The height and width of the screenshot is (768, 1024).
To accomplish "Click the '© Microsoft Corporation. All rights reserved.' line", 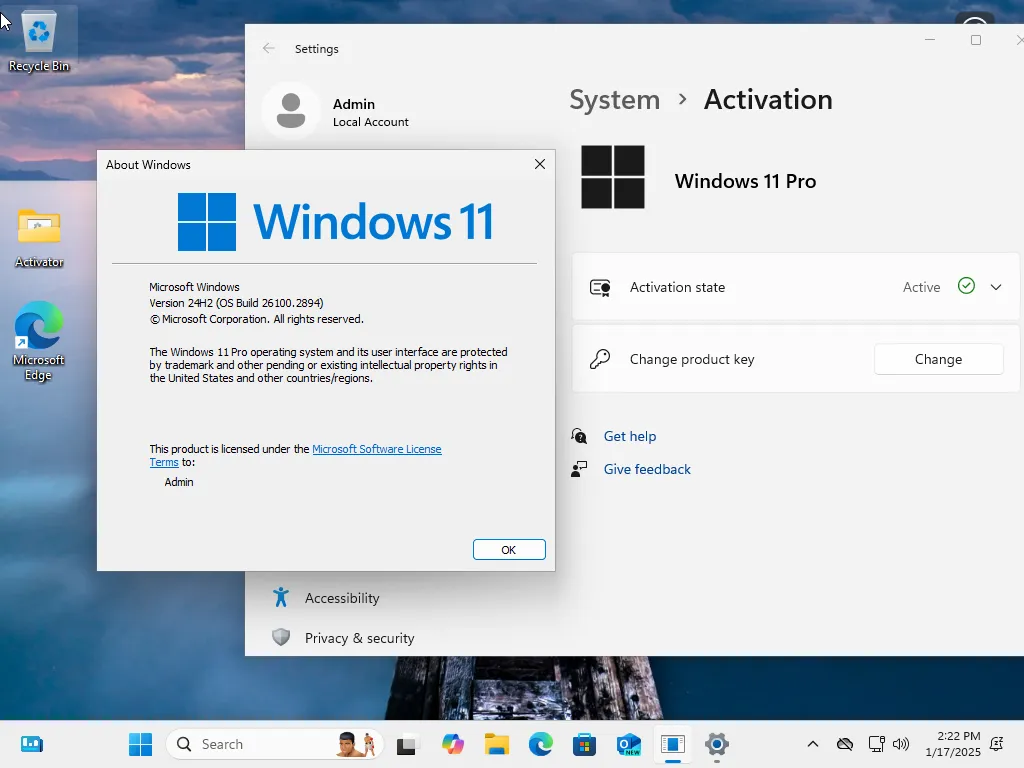I will [257, 319].
